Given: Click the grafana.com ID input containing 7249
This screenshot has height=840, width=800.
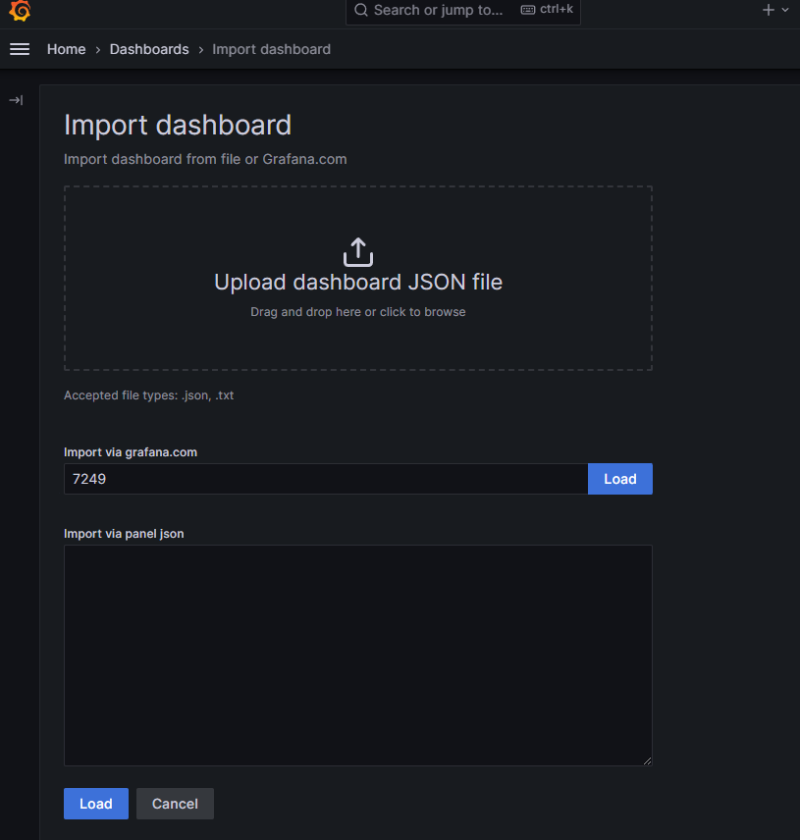Looking at the screenshot, I should point(325,479).
